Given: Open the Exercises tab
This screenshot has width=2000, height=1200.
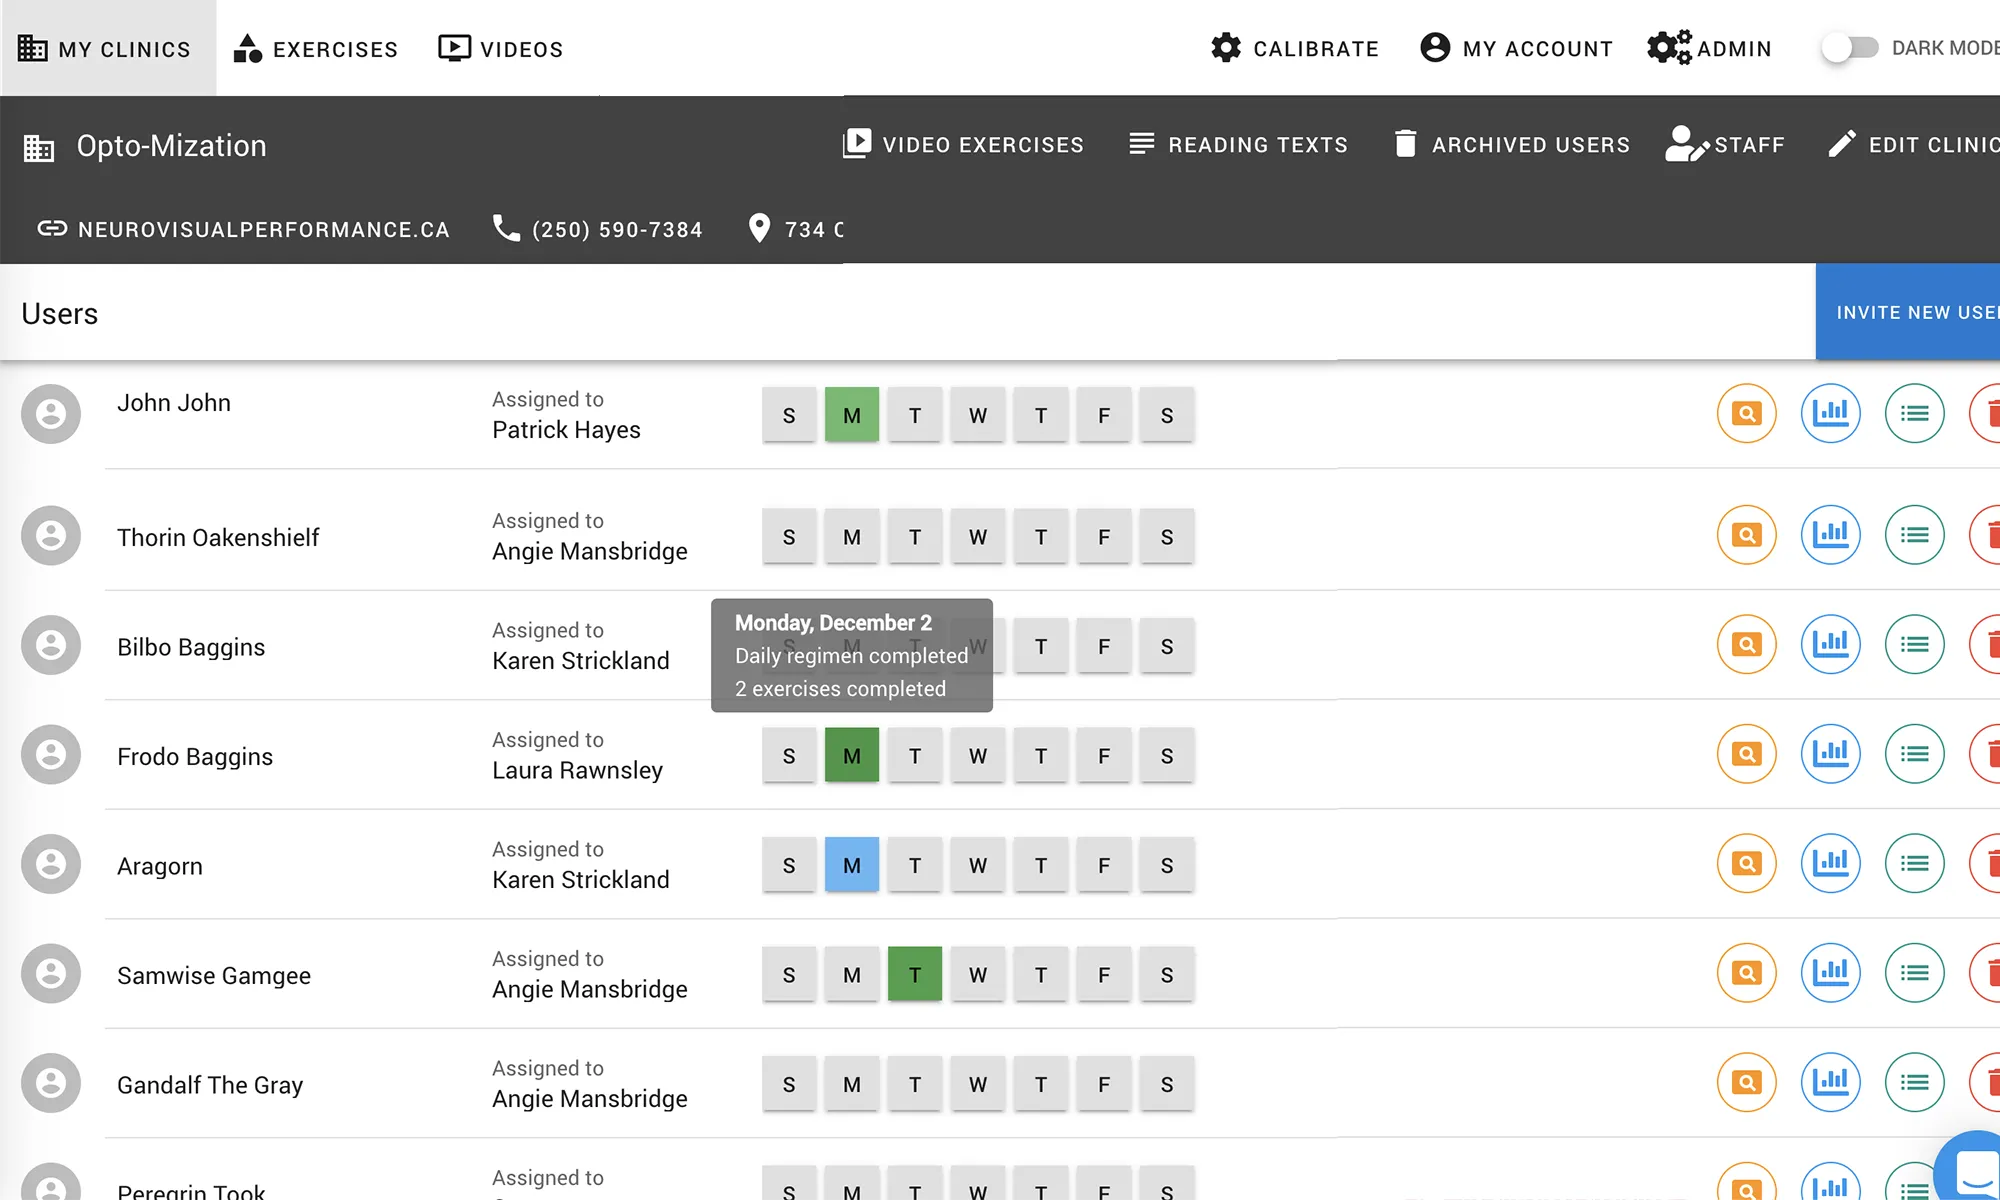Looking at the screenshot, I should (315, 49).
